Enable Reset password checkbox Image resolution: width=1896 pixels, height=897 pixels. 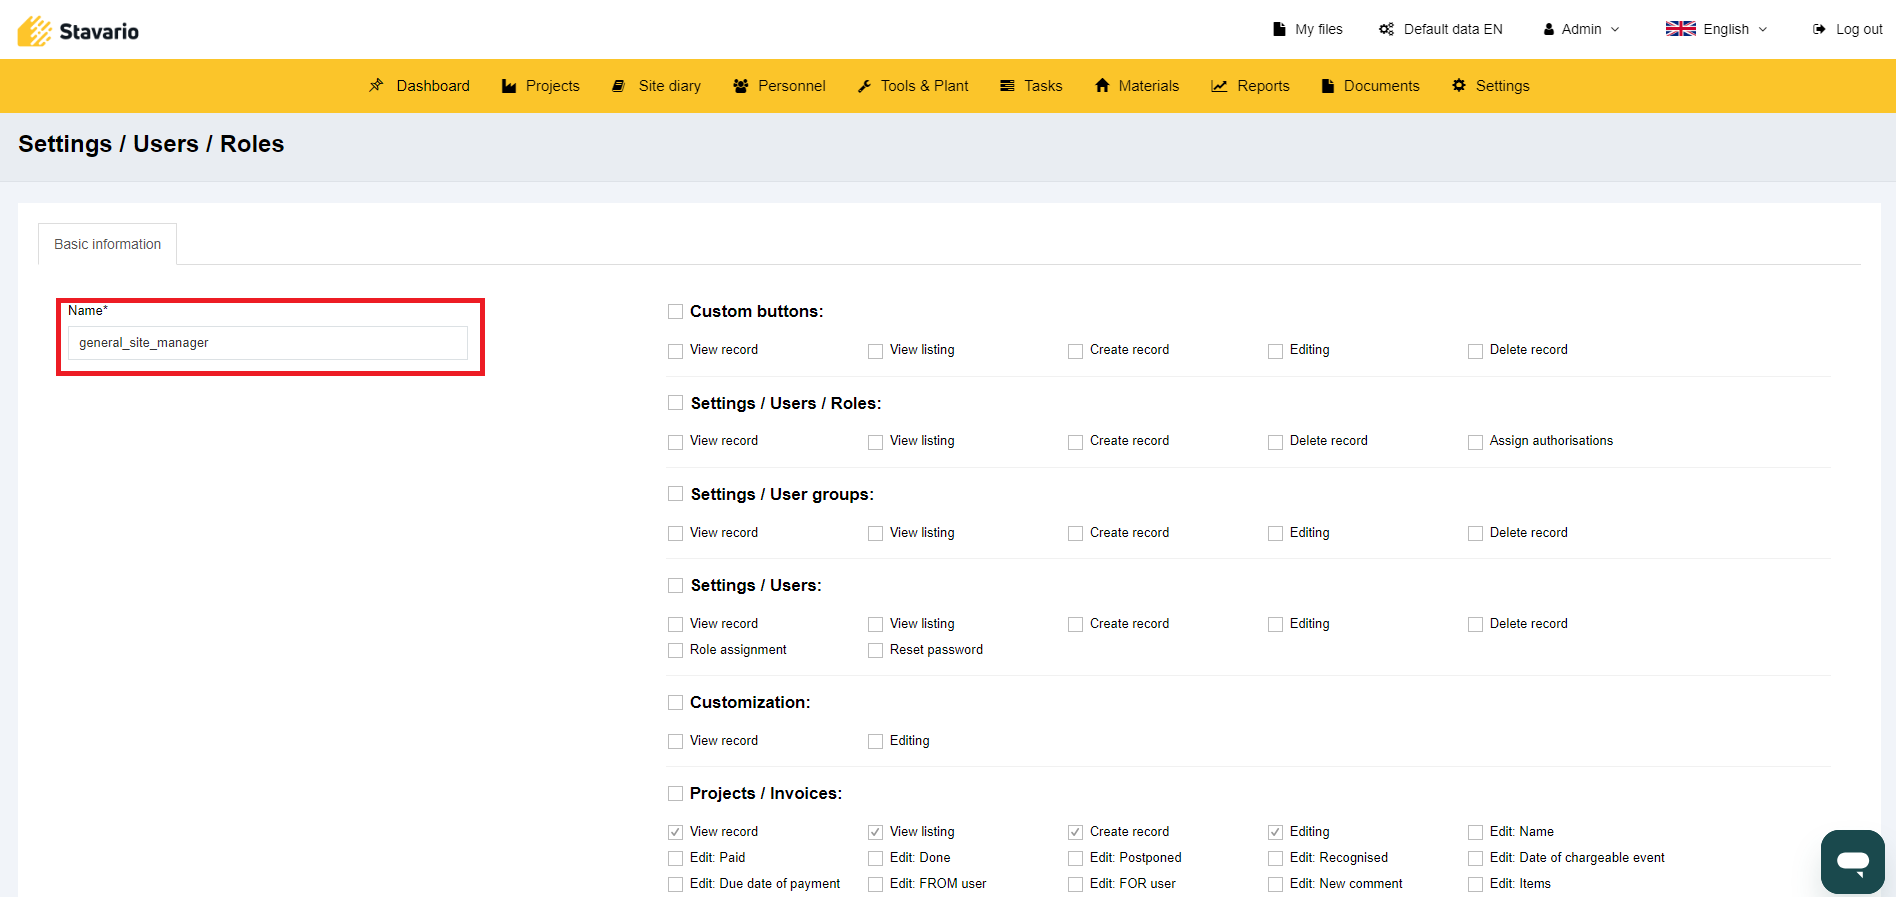[875, 651]
